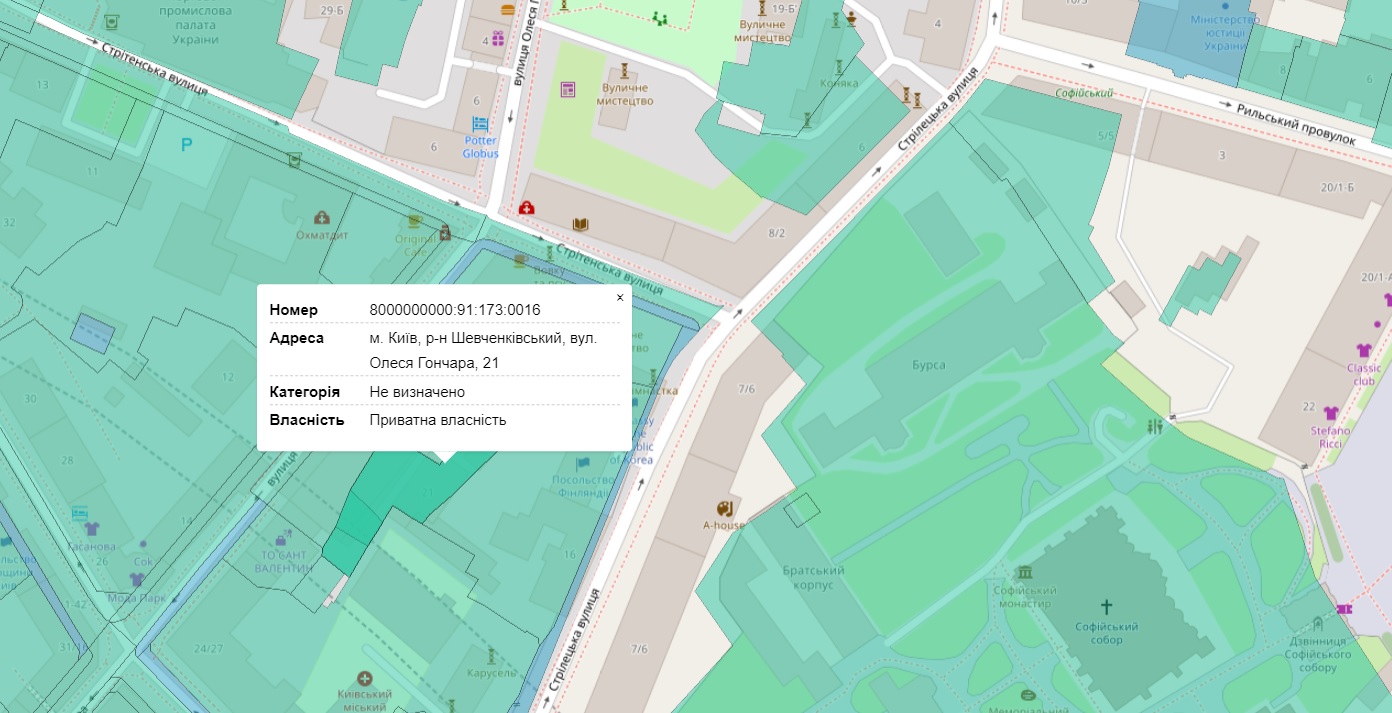The height and width of the screenshot is (713, 1392).
Task: Click the Classic club clothing shirt icon
Action: click(x=1364, y=350)
